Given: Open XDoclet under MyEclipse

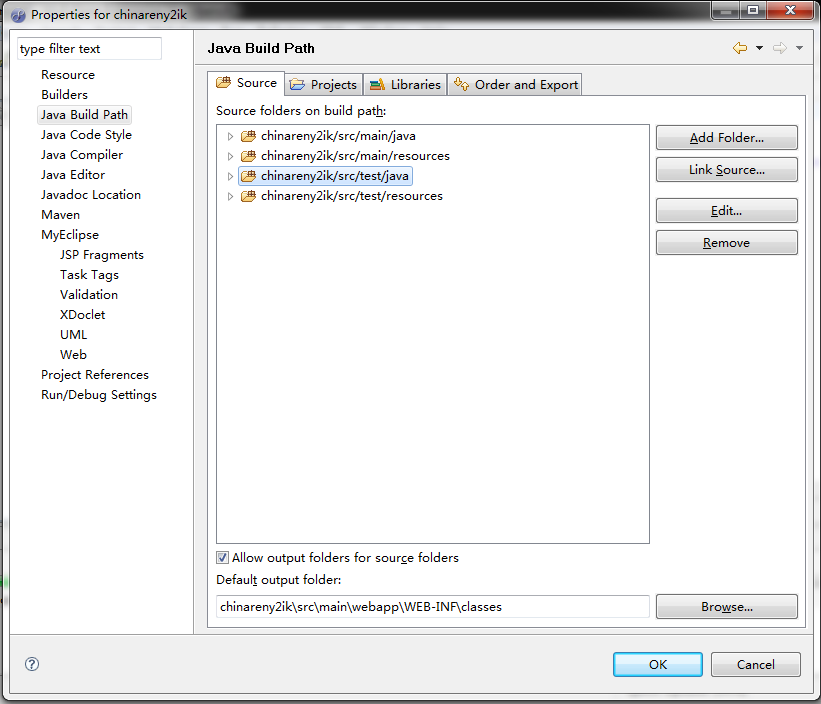Looking at the screenshot, I should tap(83, 315).
